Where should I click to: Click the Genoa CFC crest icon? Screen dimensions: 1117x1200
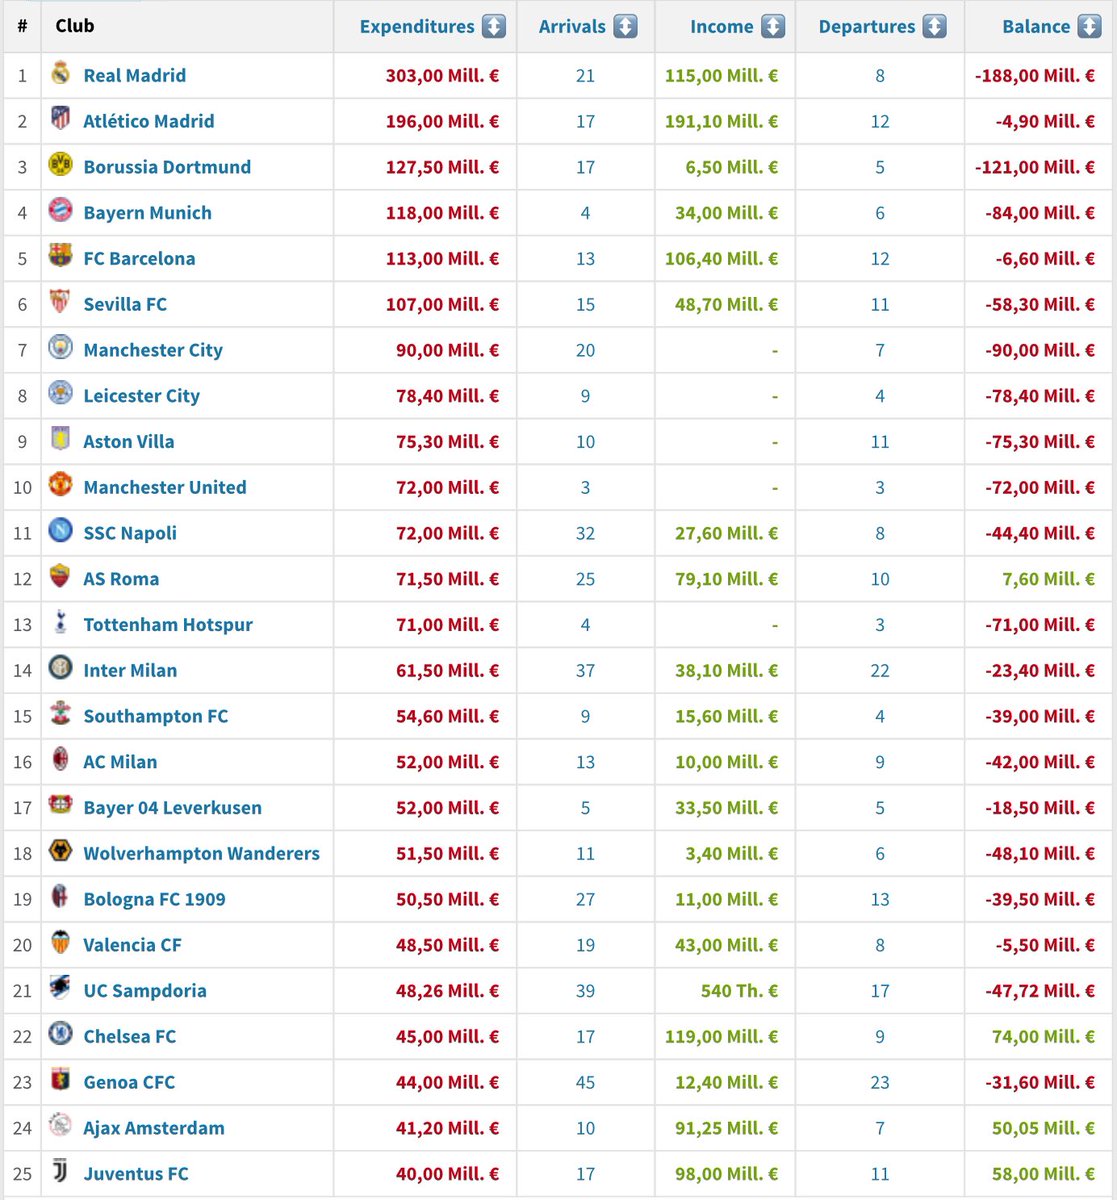point(60,1081)
